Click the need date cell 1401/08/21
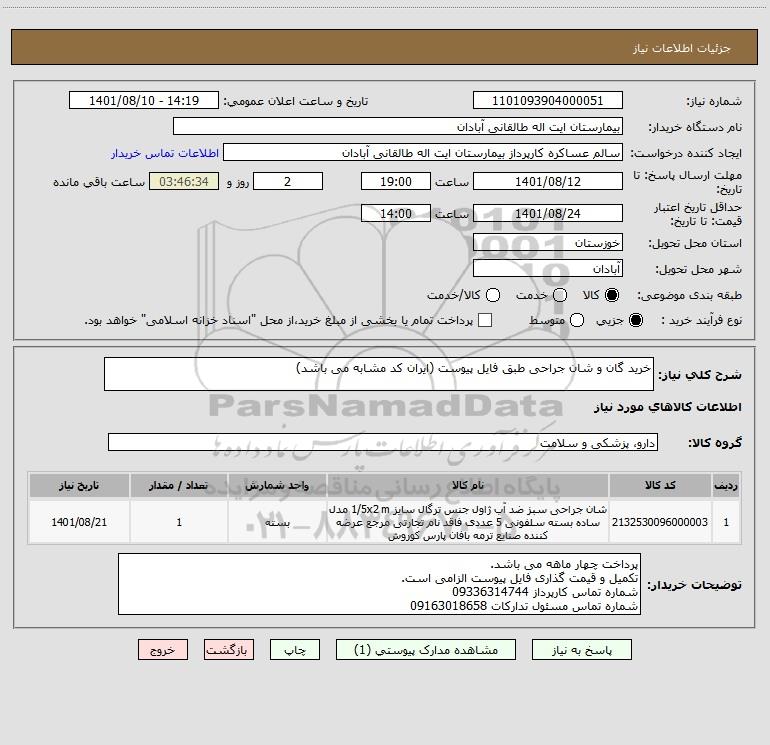This screenshot has height=745, width=770. 79,522
